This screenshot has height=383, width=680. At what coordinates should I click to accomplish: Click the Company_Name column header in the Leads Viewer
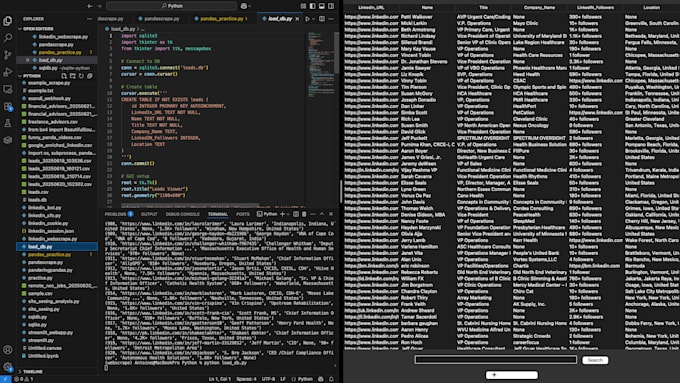pos(539,7)
